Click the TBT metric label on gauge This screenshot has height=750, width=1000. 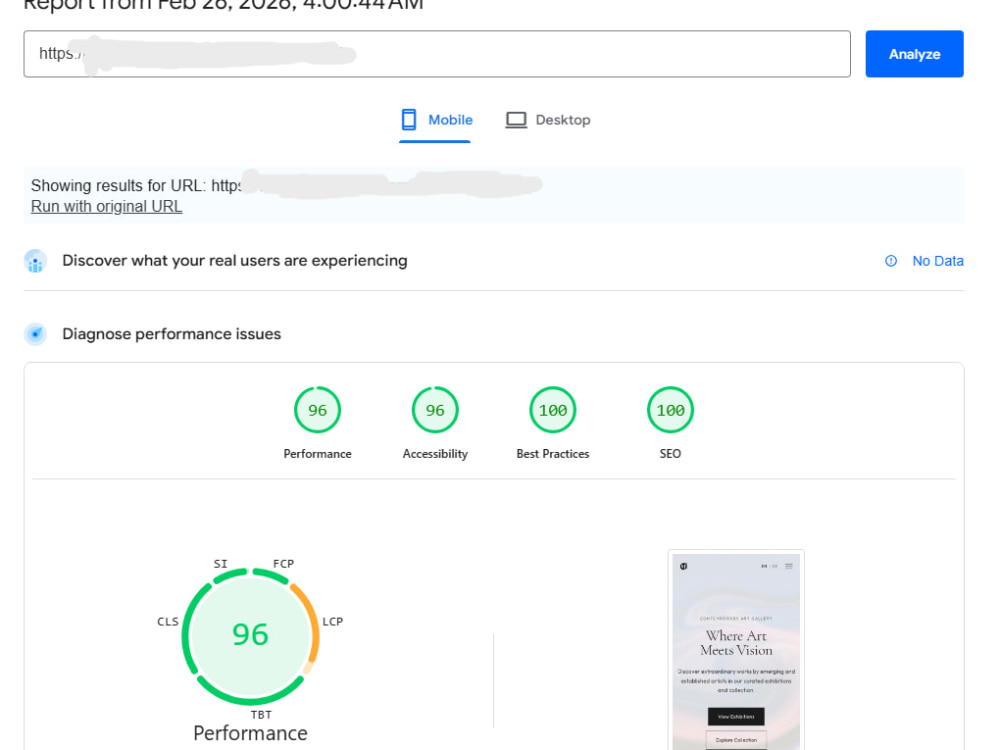261,715
